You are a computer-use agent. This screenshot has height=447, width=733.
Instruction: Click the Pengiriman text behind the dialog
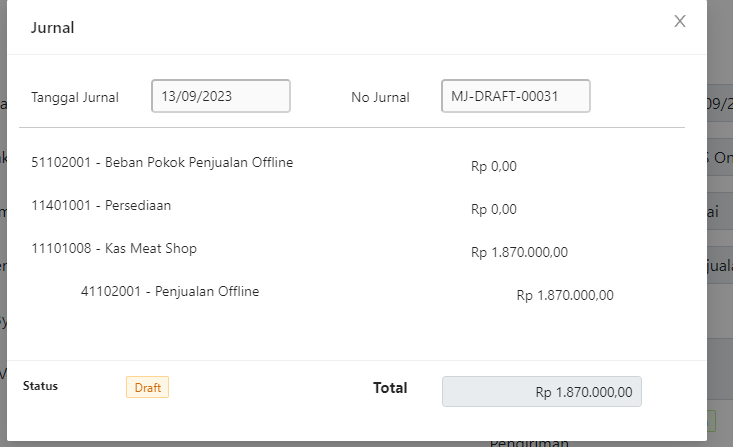(x=528, y=441)
